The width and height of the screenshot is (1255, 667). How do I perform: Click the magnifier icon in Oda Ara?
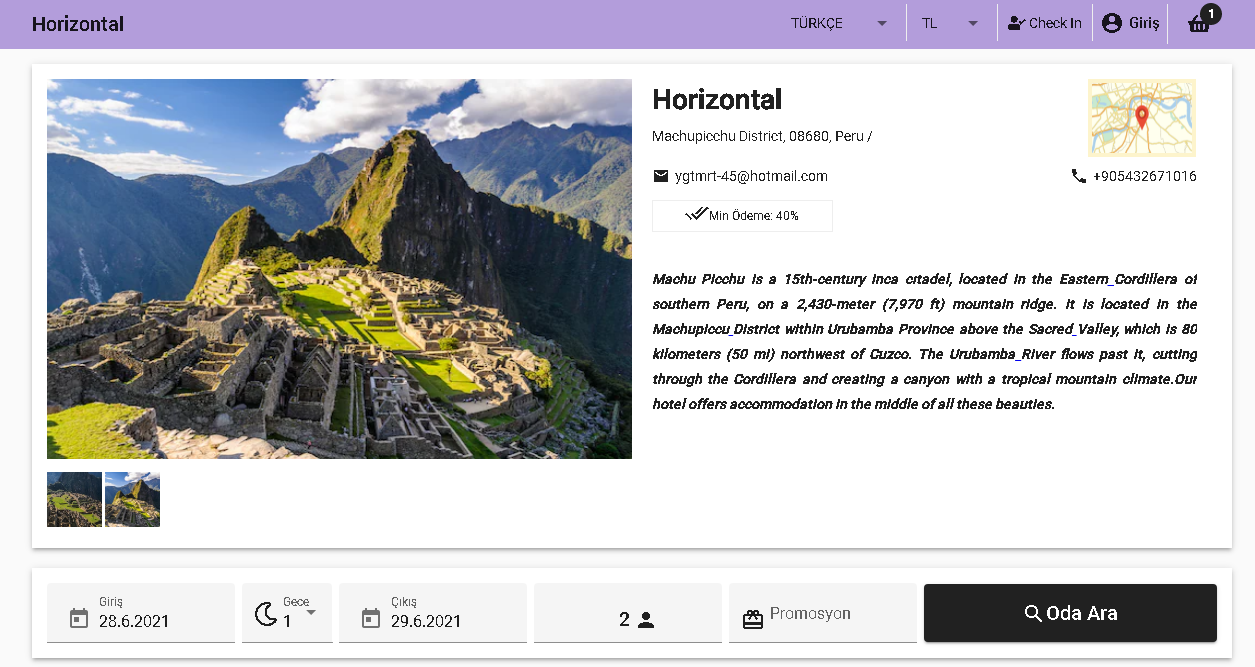(1034, 613)
